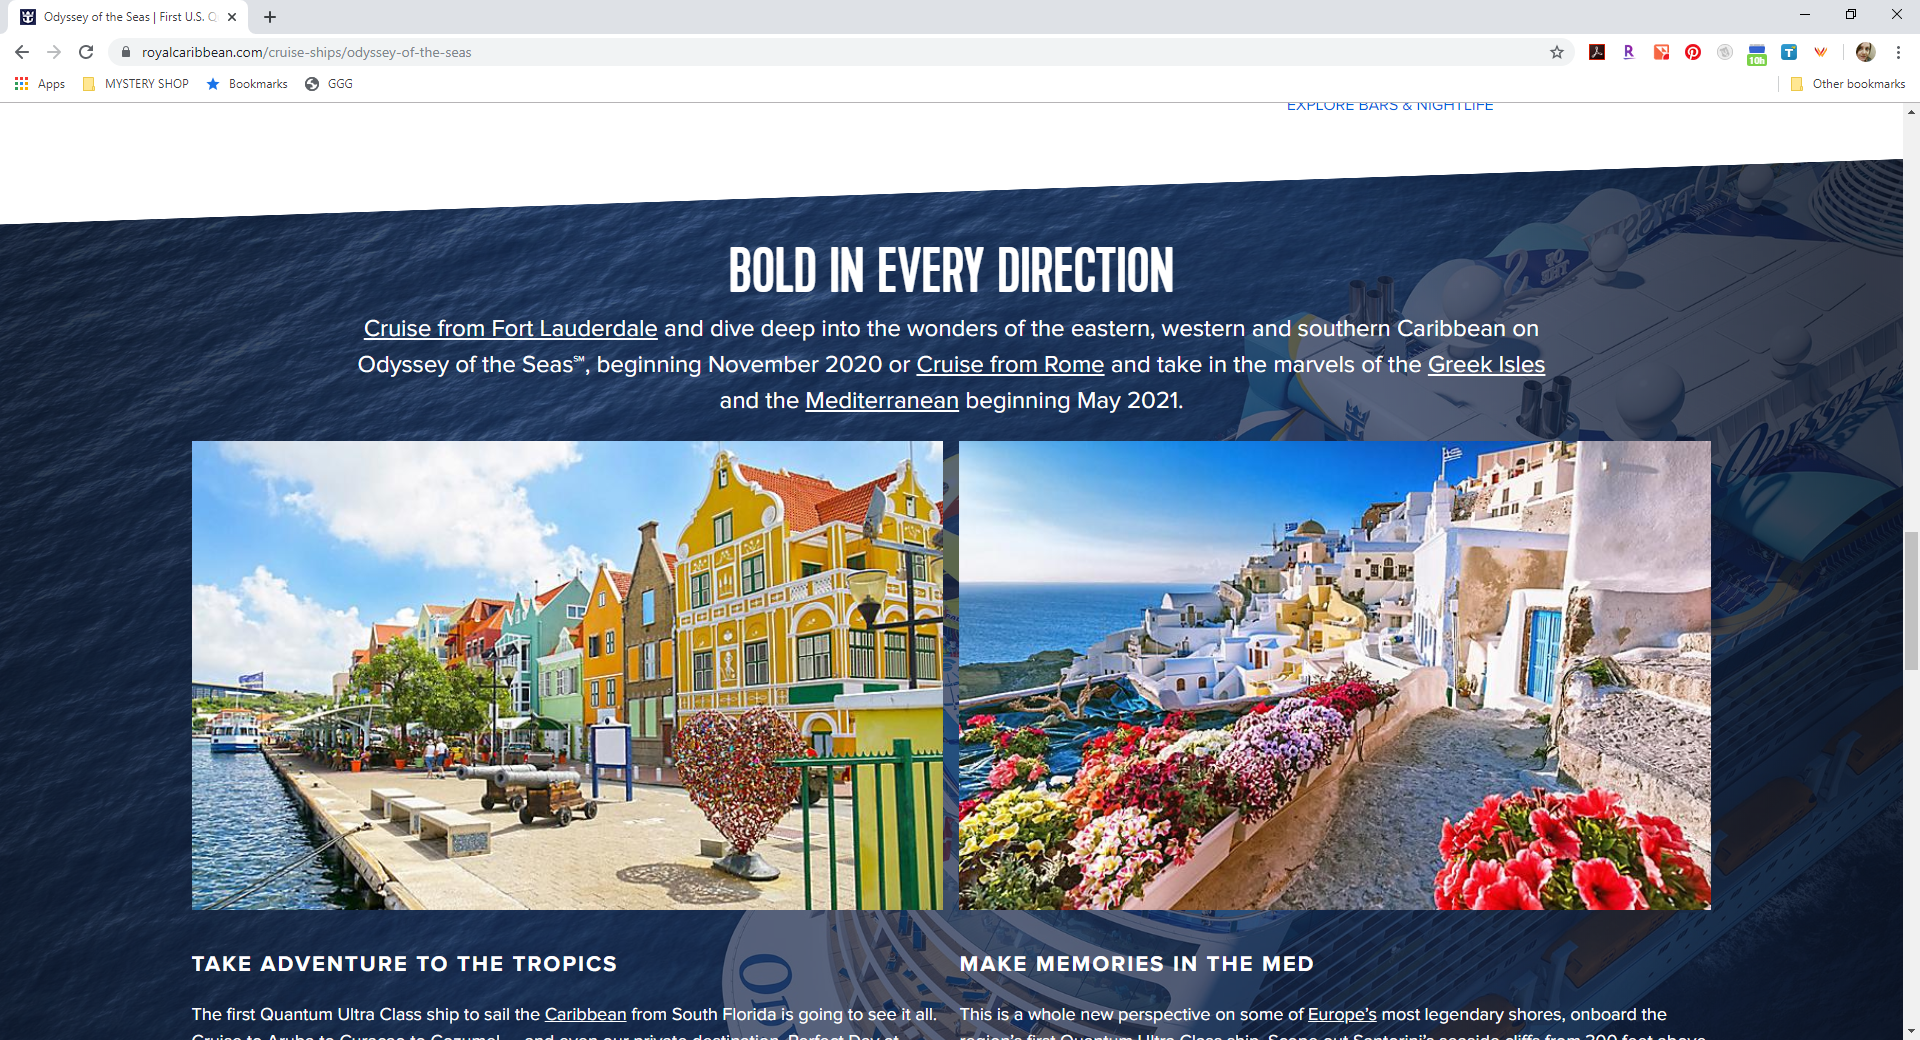The height and width of the screenshot is (1040, 1920).
Task: Follow the Cruise from Fort Lauderdale link
Action: click(x=510, y=329)
